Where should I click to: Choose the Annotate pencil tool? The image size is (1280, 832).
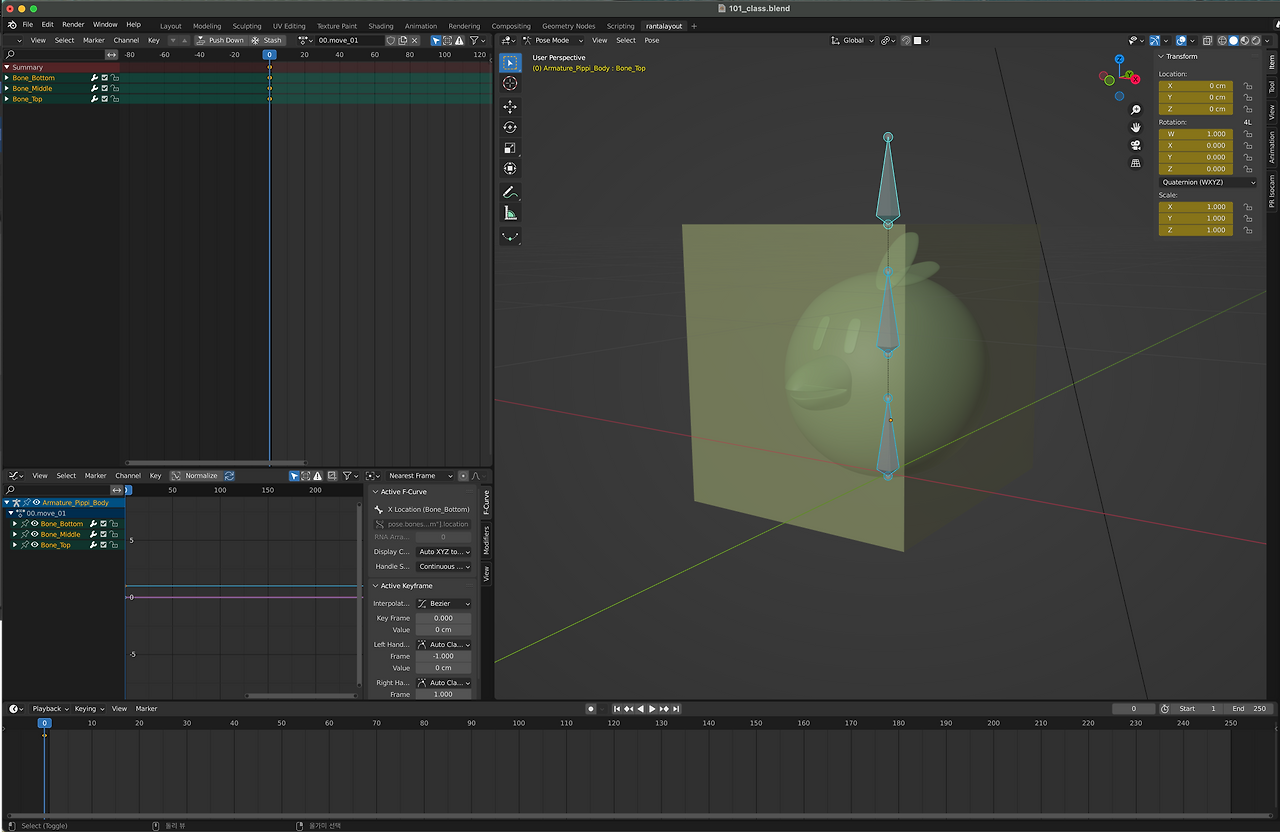coord(510,191)
